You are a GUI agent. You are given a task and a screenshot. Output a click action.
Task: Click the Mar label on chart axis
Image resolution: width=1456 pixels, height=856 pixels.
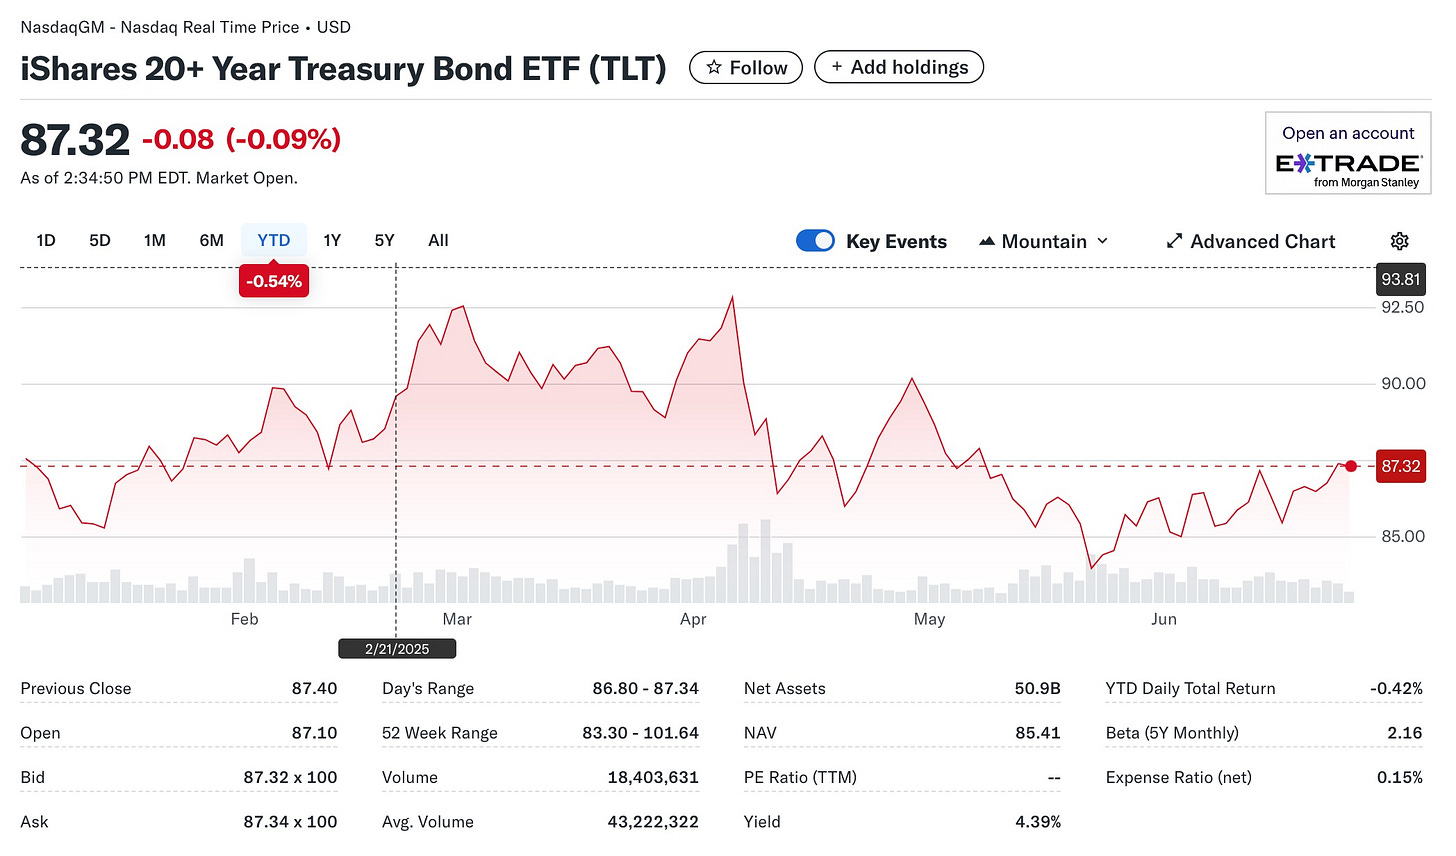pyautogui.click(x=457, y=619)
